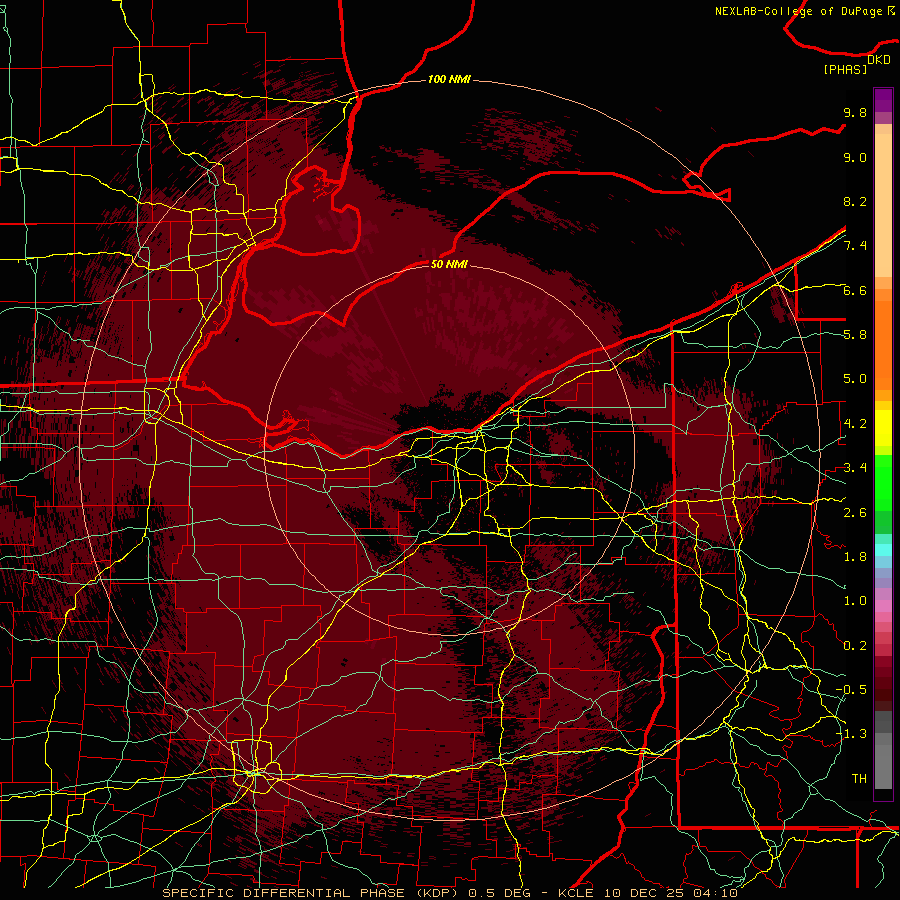Pick the bright green legend band near 3.4
Image resolution: width=900 pixels, height=900 pixels.
pos(883,482)
